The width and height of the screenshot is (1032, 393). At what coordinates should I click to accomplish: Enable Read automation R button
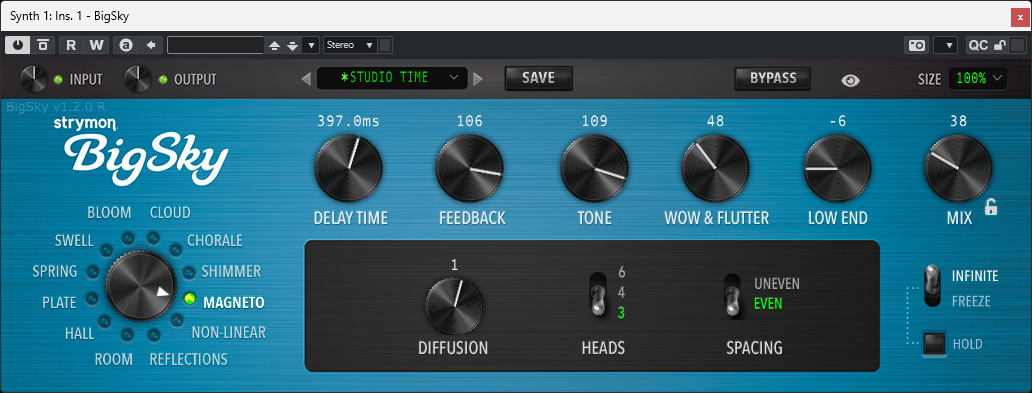click(71, 45)
